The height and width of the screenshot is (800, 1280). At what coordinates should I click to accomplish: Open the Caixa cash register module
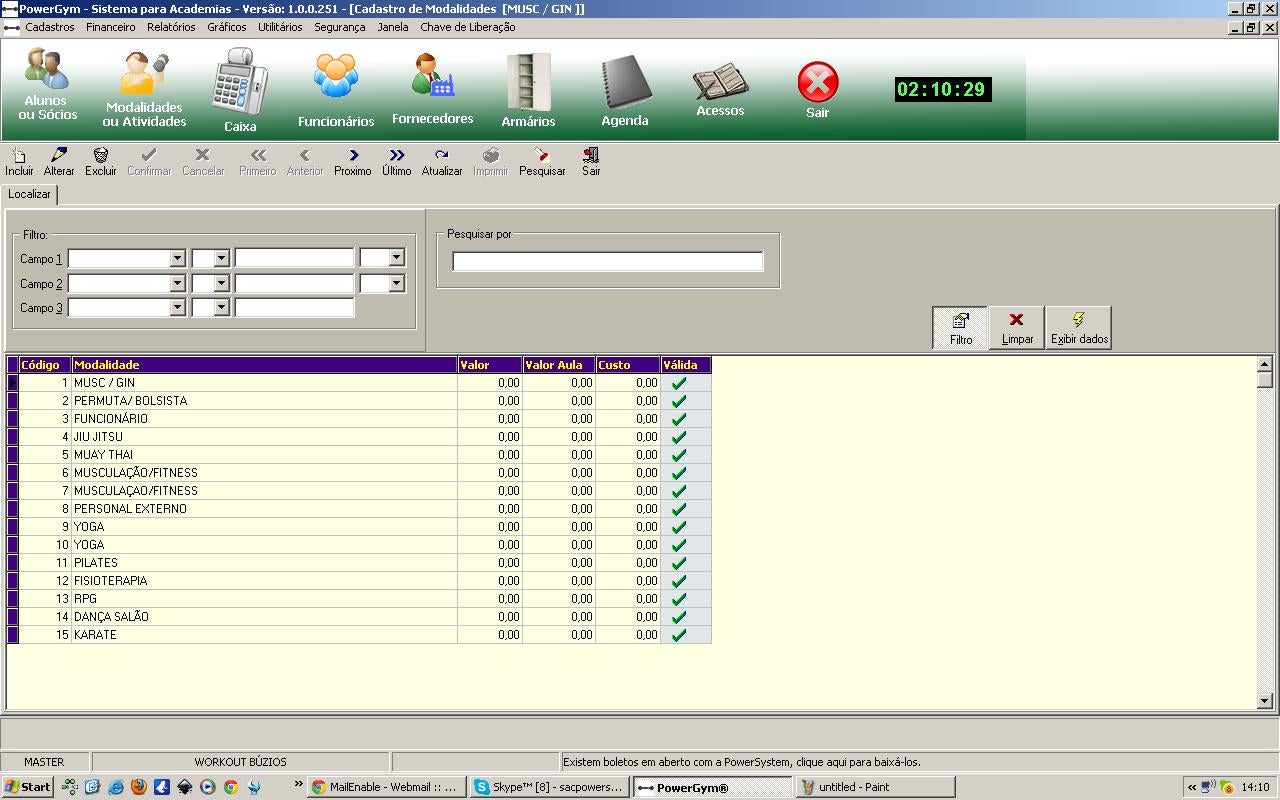point(240,90)
